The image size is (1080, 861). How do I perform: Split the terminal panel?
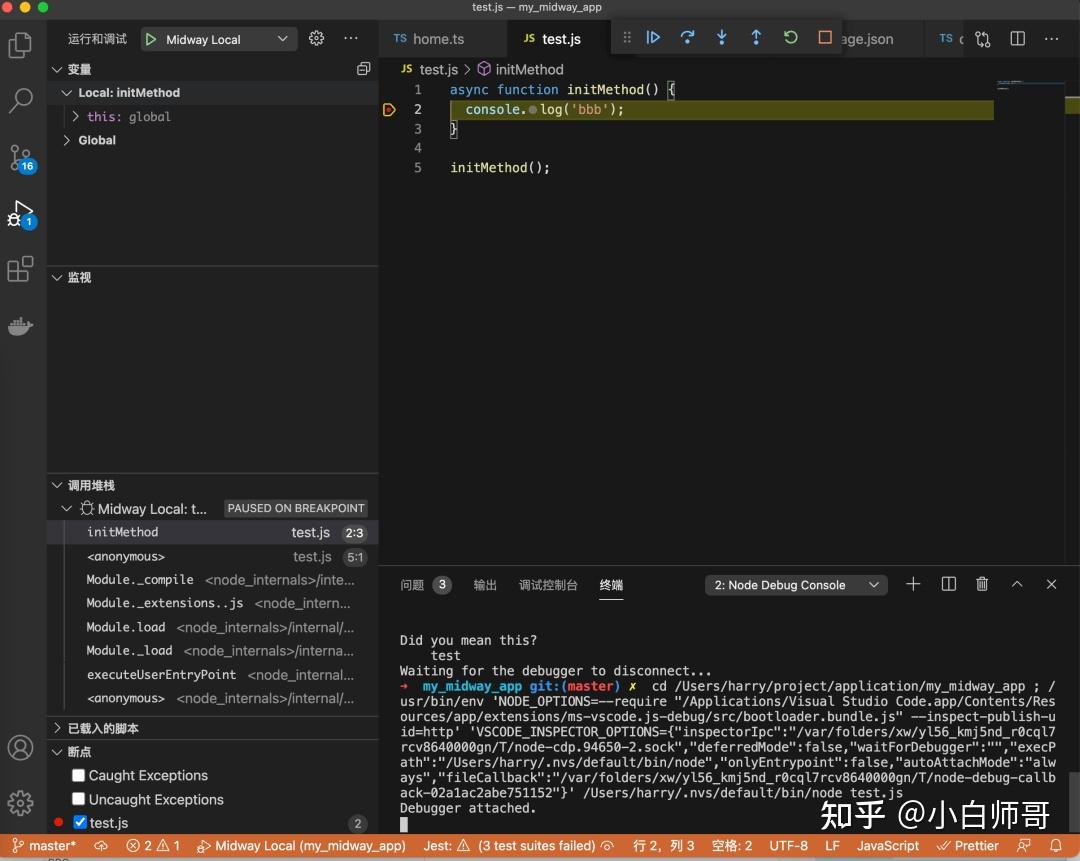[948, 584]
